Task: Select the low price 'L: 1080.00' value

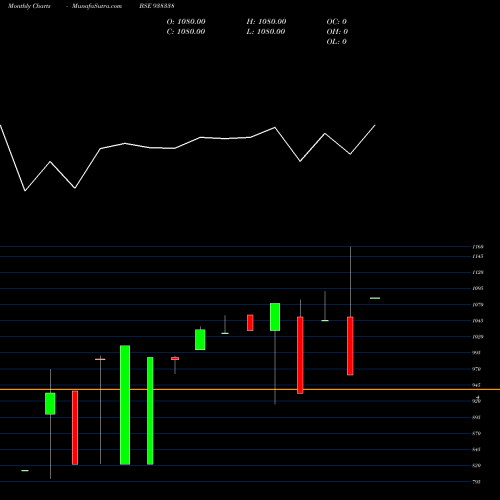Action: pyautogui.click(x=266, y=32)
